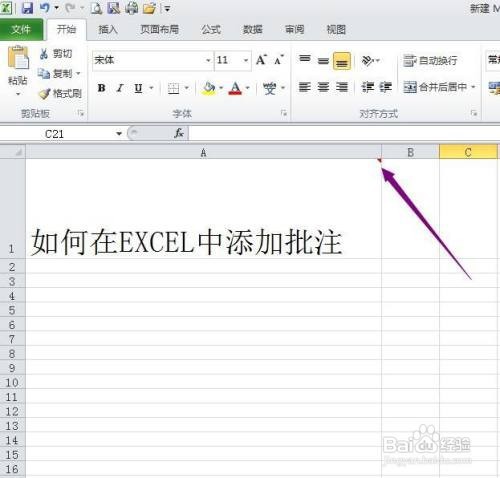Click the Undo arrow icon
The width and height of the screenshot is (500, 478).
tap(45, 8)
